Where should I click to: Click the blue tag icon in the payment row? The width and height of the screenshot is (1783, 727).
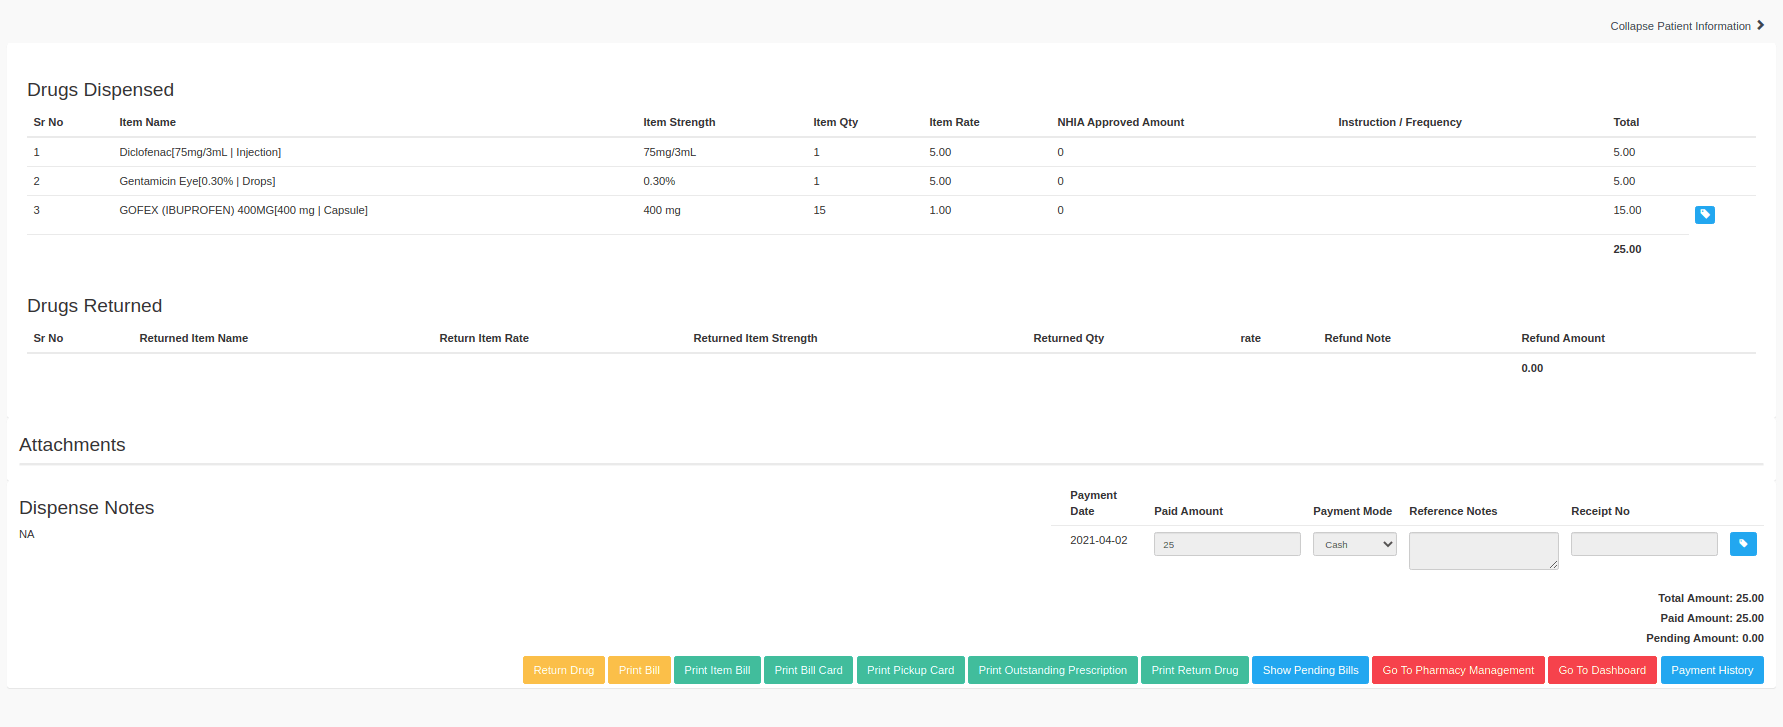[x=1743, y=544]
